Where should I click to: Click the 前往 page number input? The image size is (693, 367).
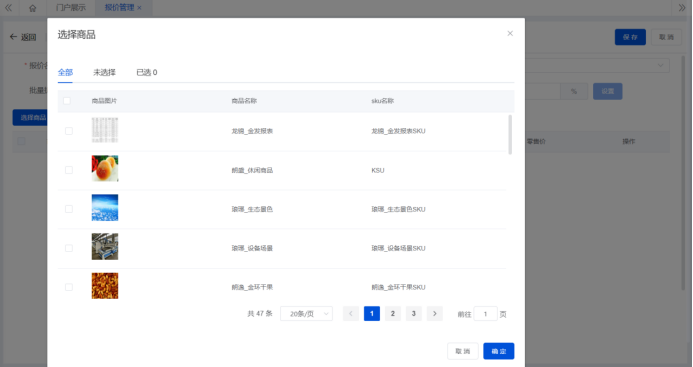click(485, 313)
